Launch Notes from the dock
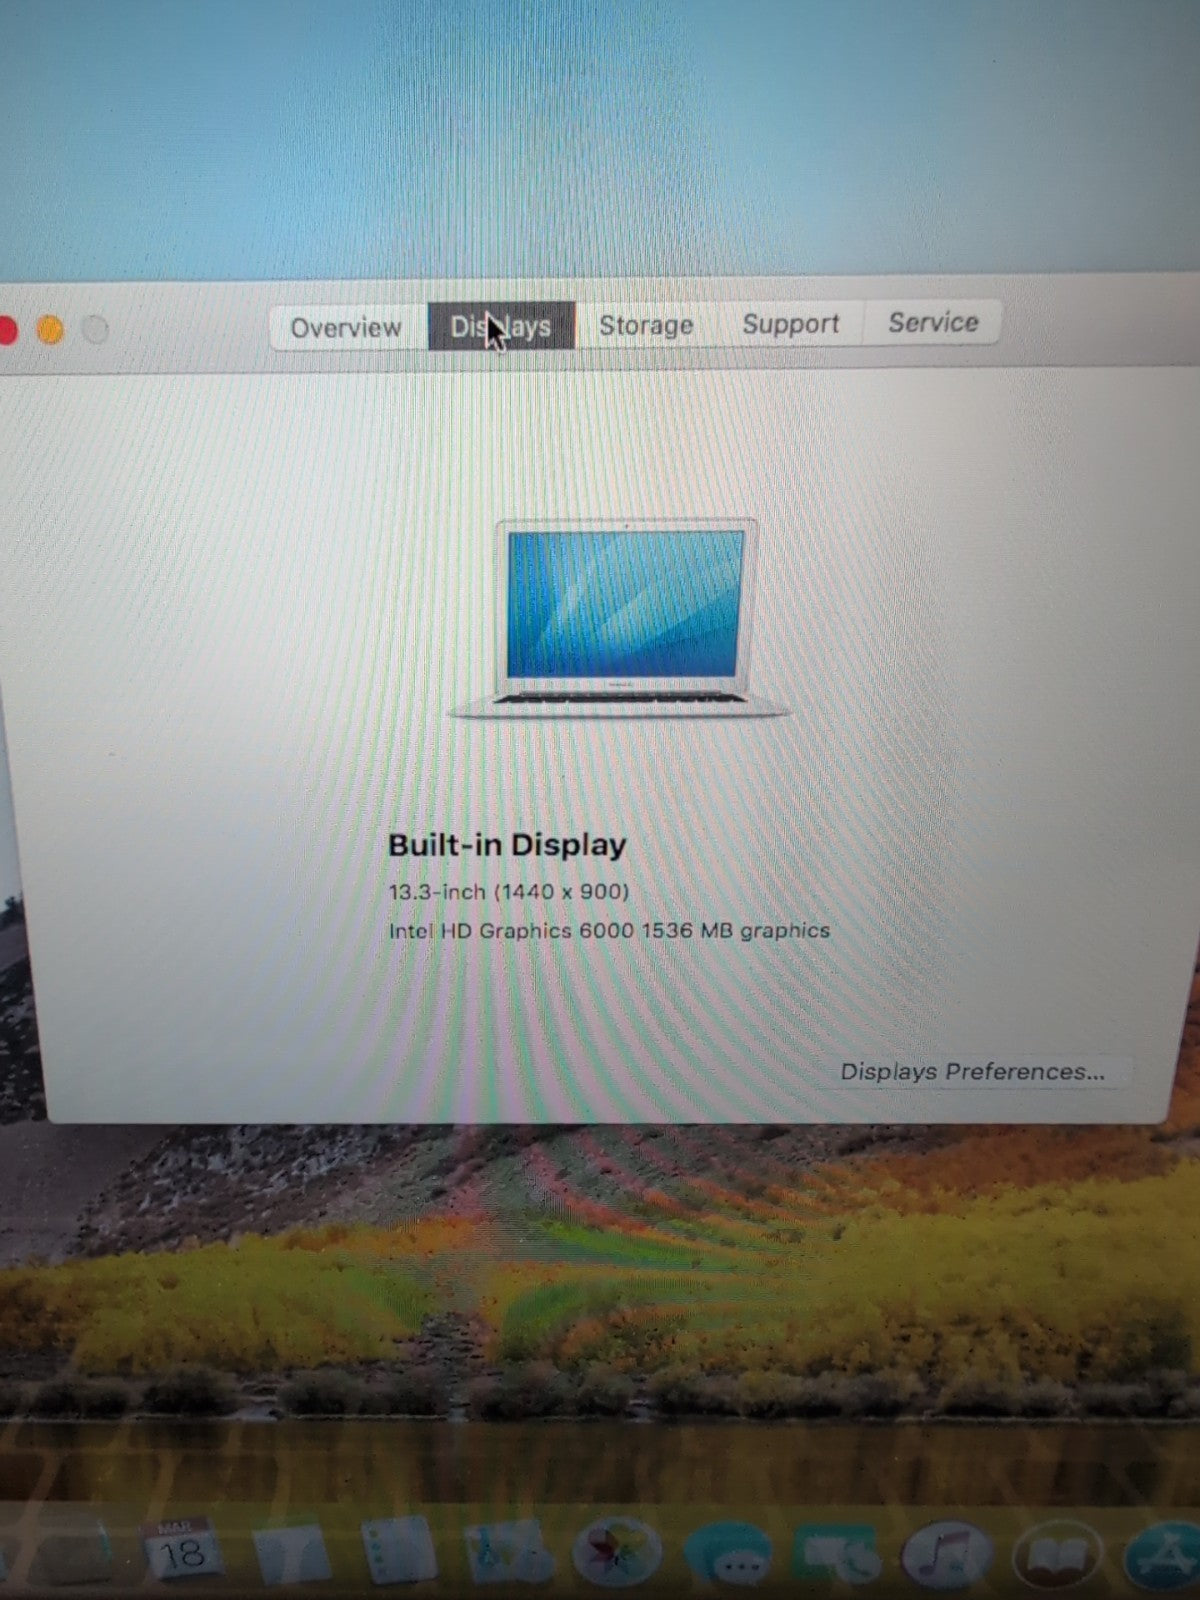1200x1600 pixels. click(290, 1553)
